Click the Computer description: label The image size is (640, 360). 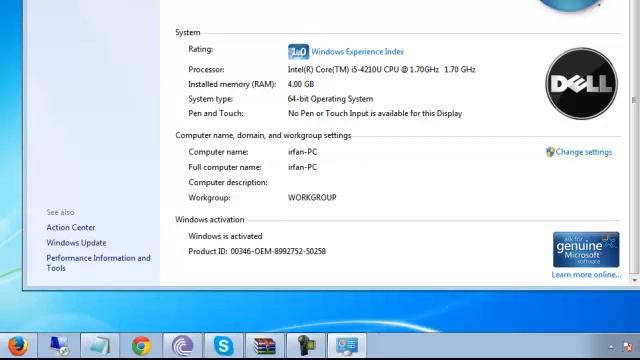tap(228, 182)
